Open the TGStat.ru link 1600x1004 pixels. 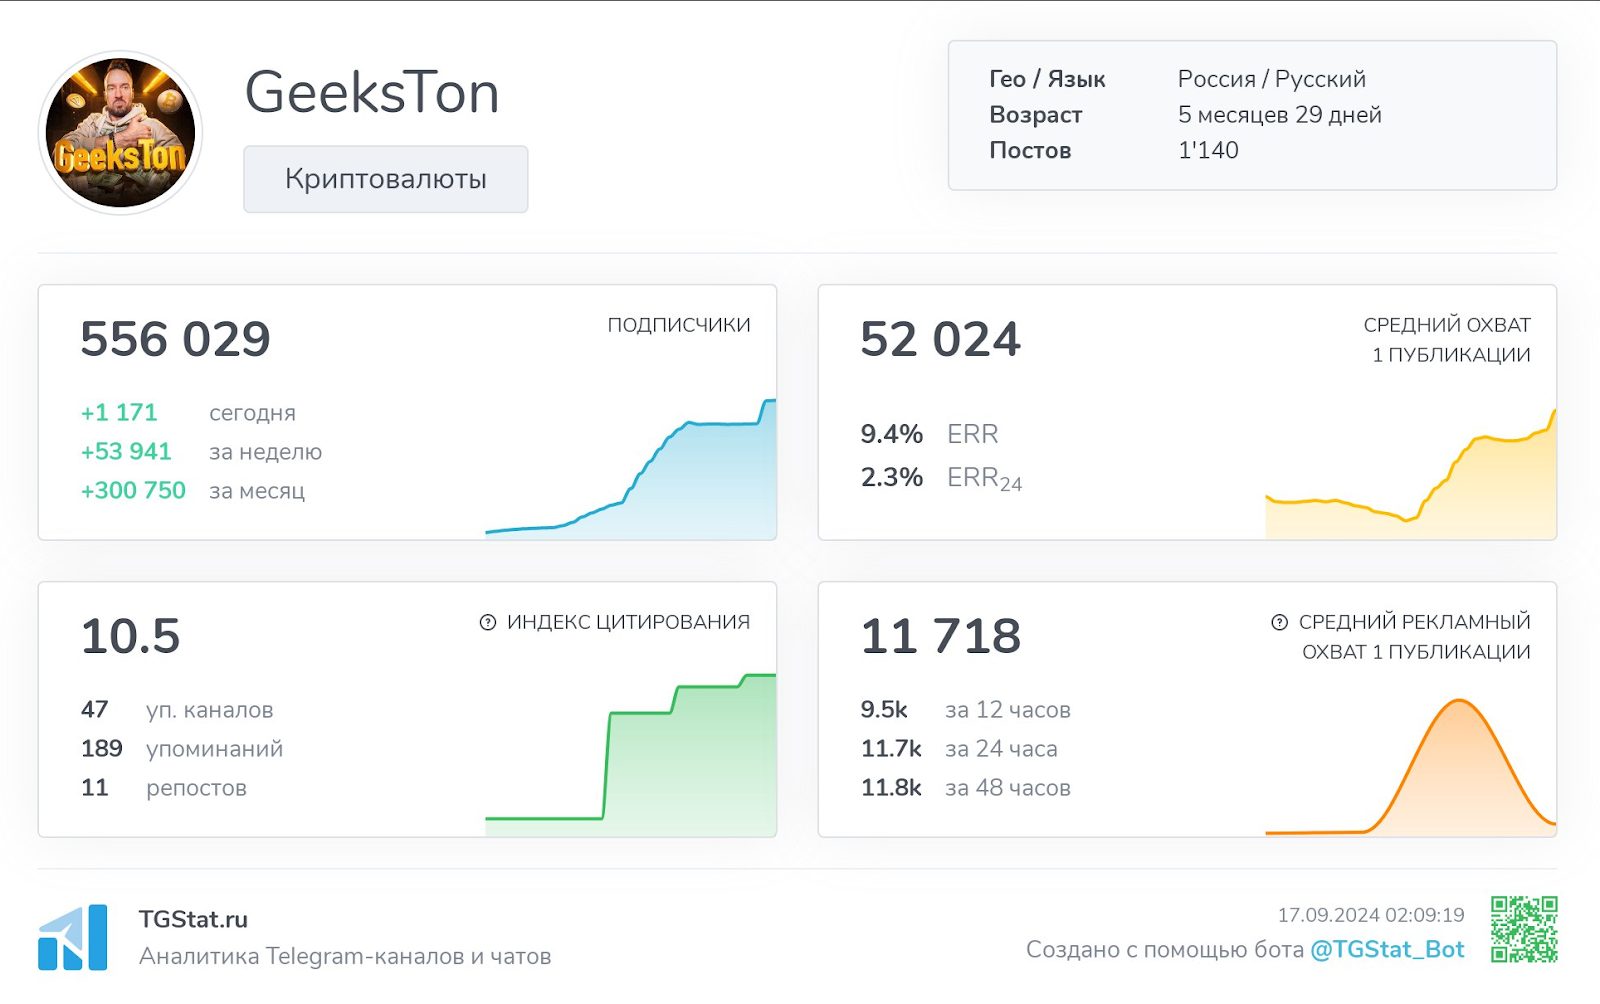[x=193, y=919]
